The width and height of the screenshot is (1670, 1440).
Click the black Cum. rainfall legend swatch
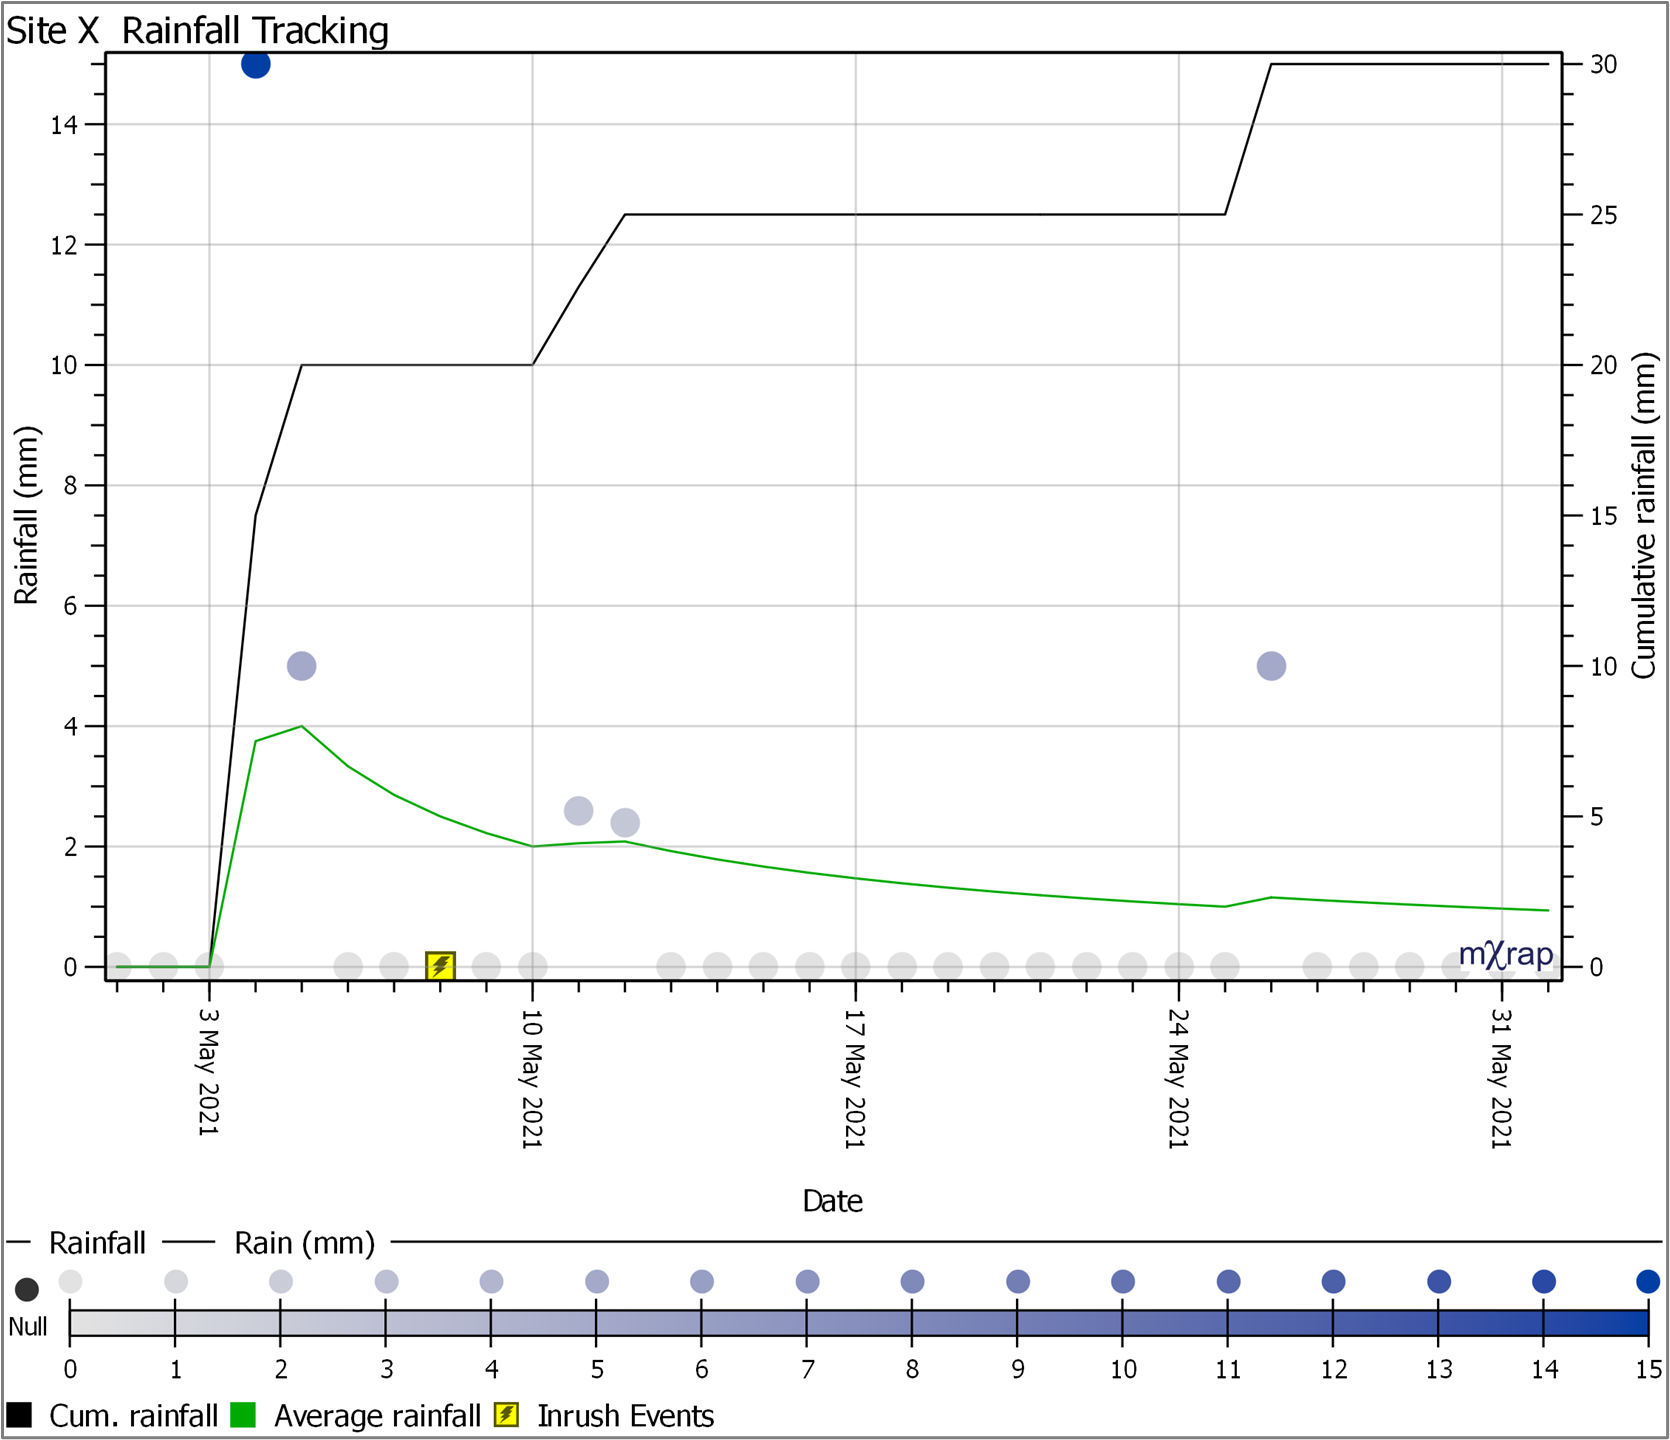pyautogui.click(x=19, y=1415)
